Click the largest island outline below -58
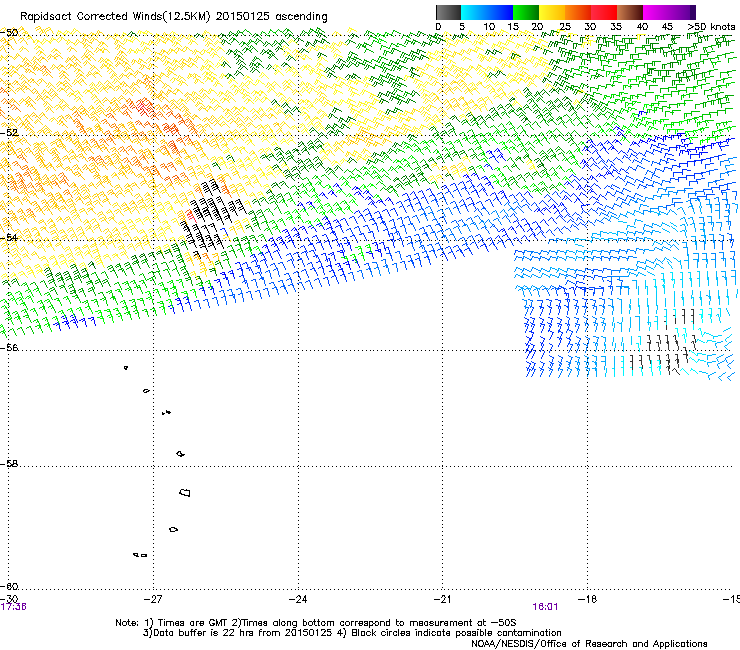 click(x=185, y=492)
